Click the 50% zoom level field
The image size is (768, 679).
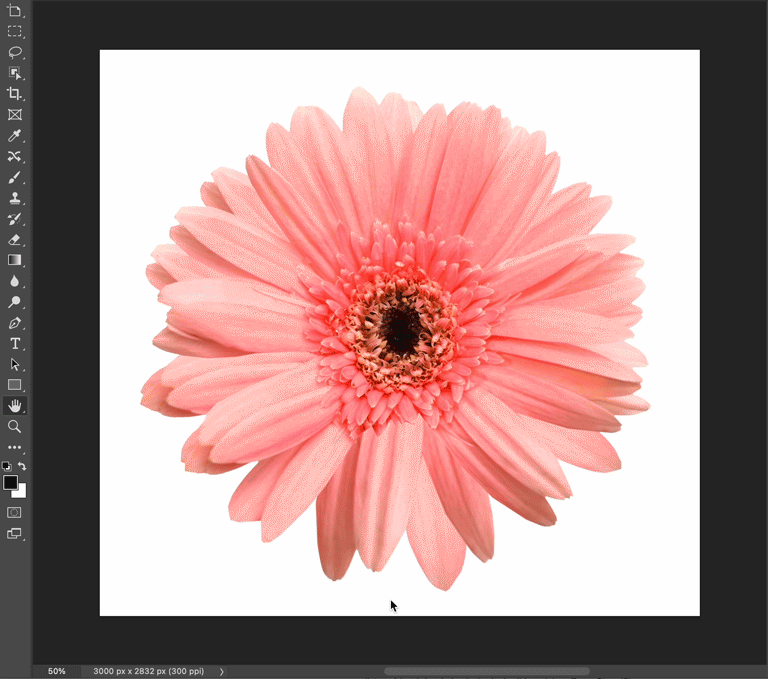coord(56,671)
